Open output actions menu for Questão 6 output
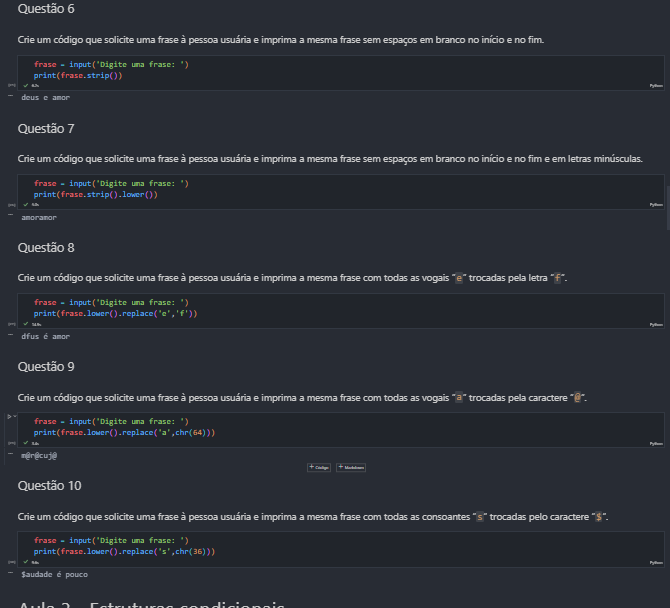670x608 pixels. click(x=11, y=96)
